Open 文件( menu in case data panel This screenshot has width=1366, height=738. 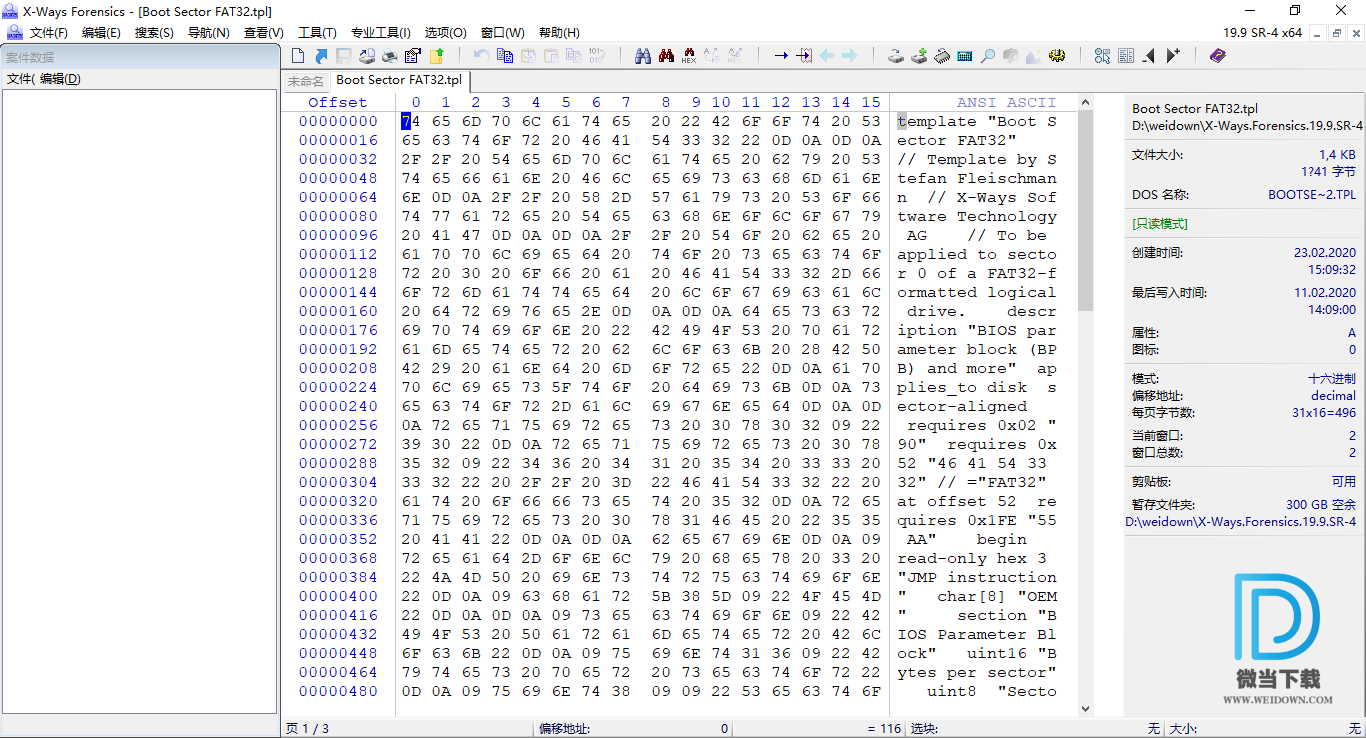click(x=20, y=79)
